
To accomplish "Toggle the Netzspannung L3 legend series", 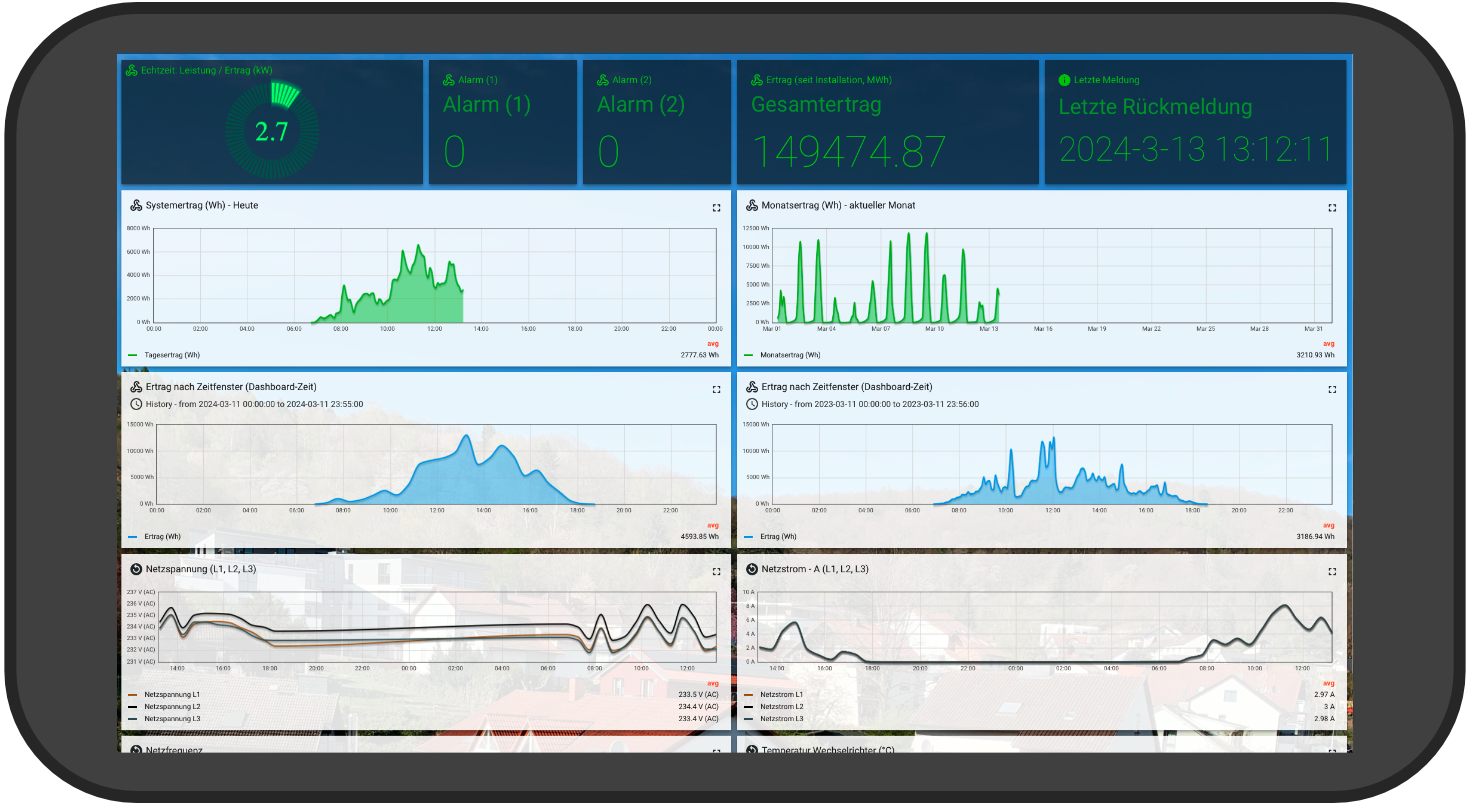I will pos(172,718).
